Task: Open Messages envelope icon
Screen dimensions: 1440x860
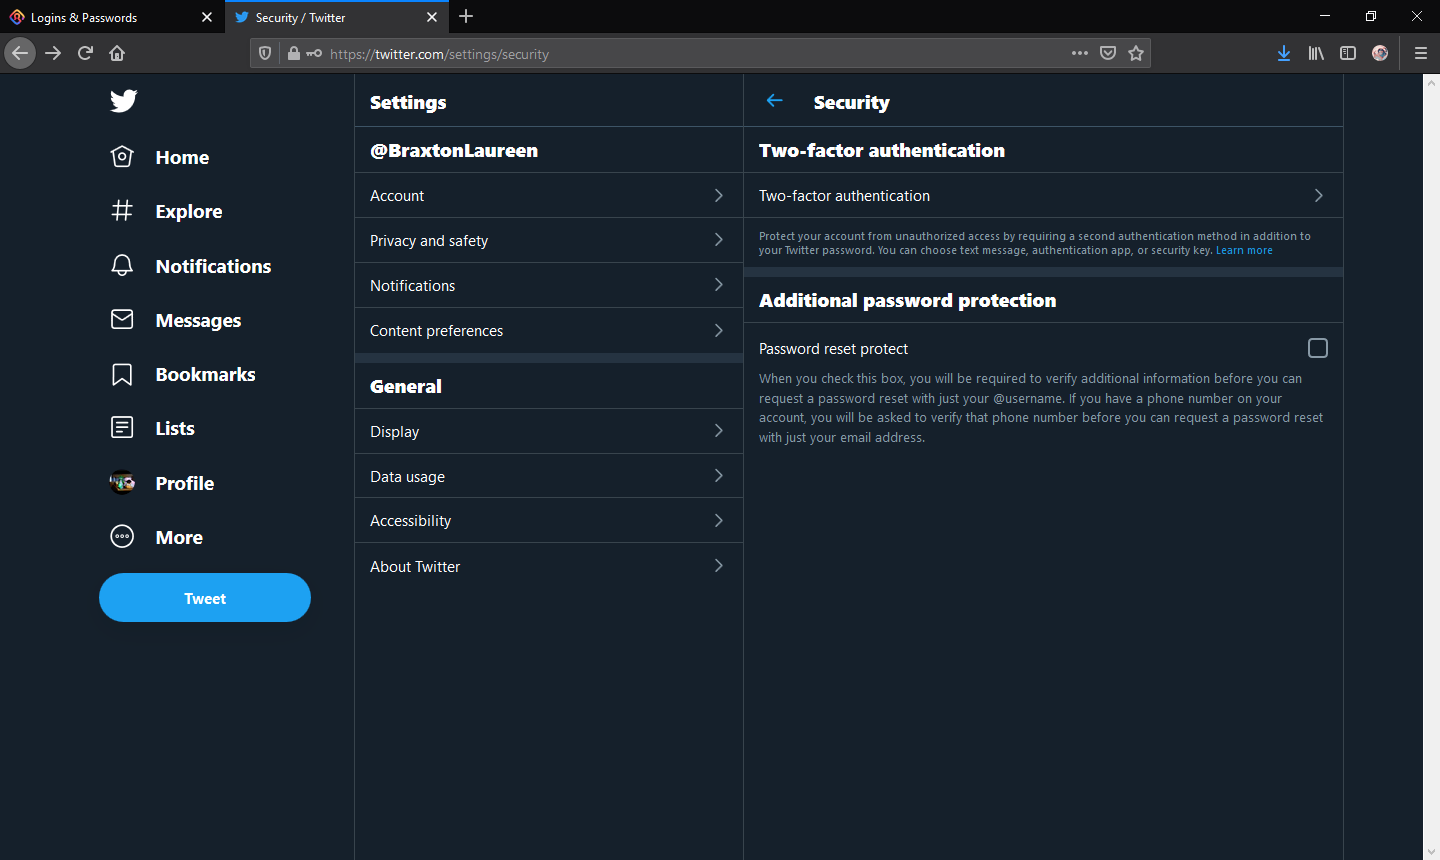Action: 122,319
